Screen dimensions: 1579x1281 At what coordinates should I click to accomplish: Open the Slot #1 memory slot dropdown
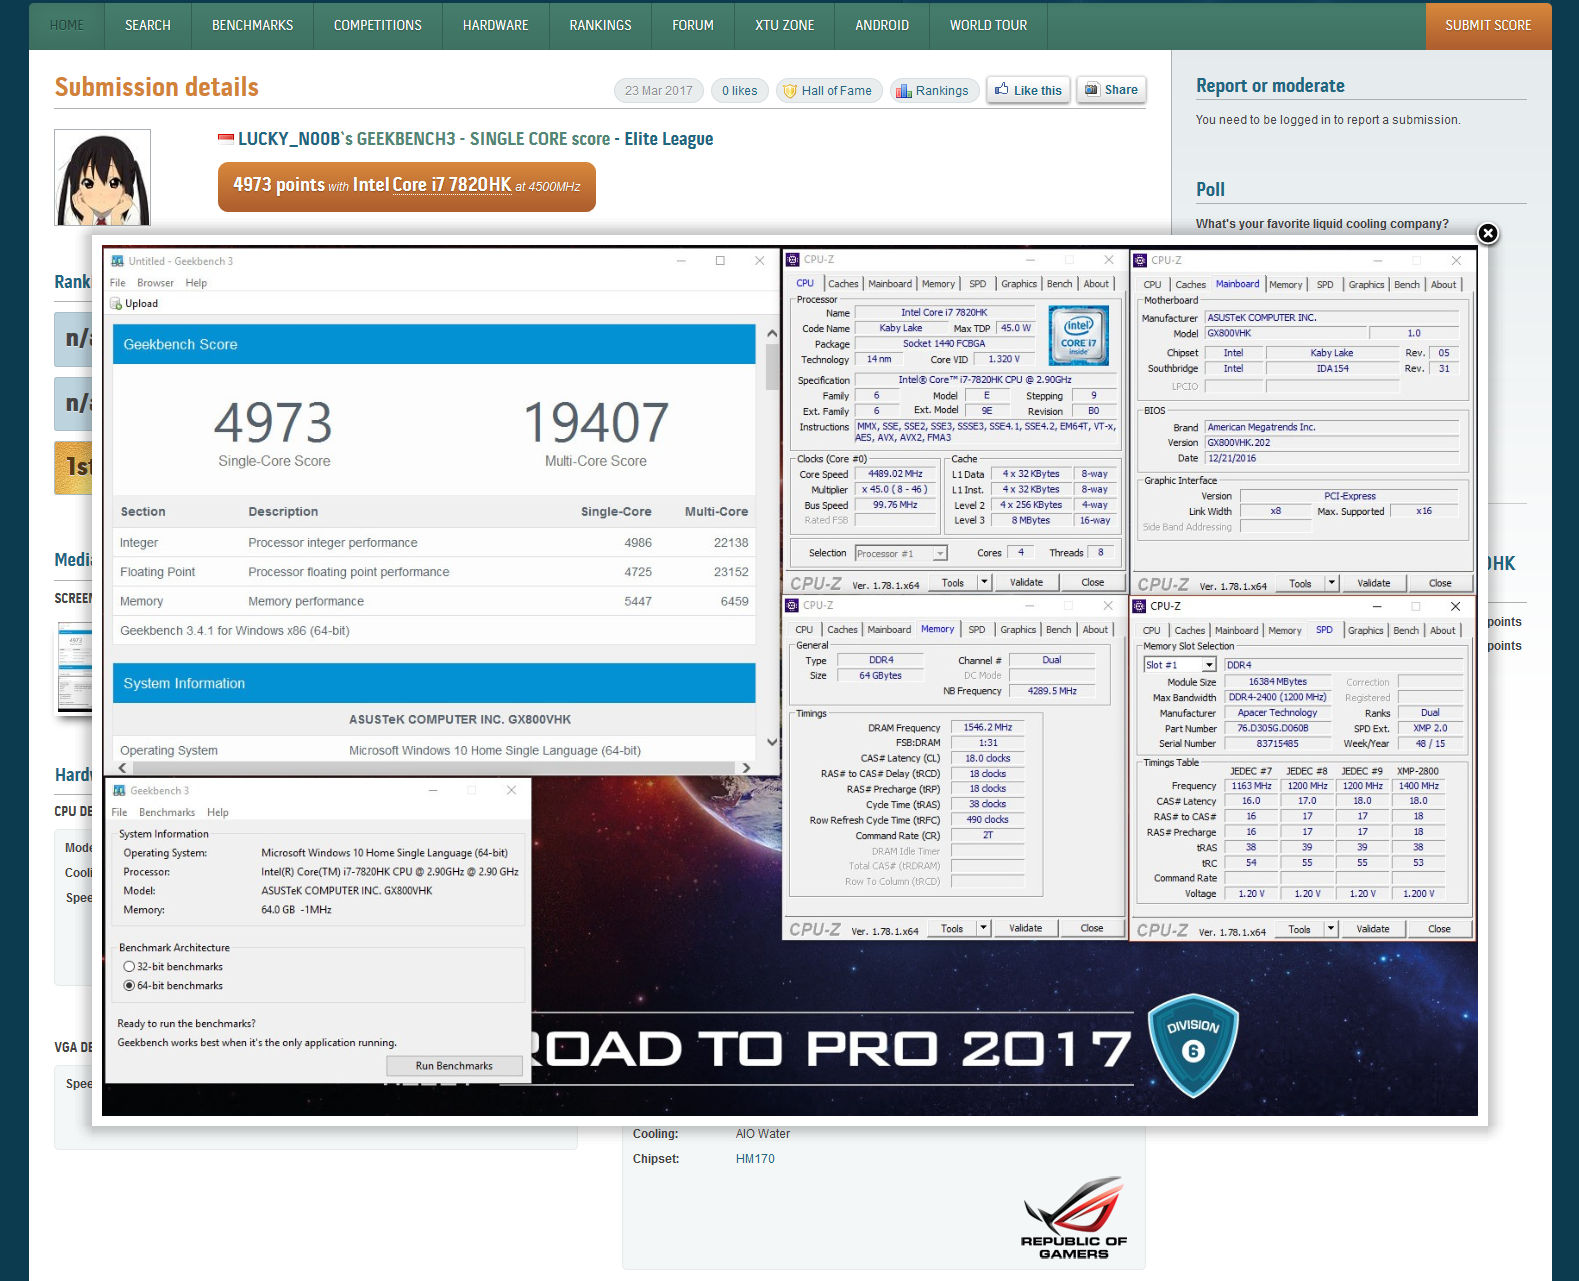(x=1208, y=665)
